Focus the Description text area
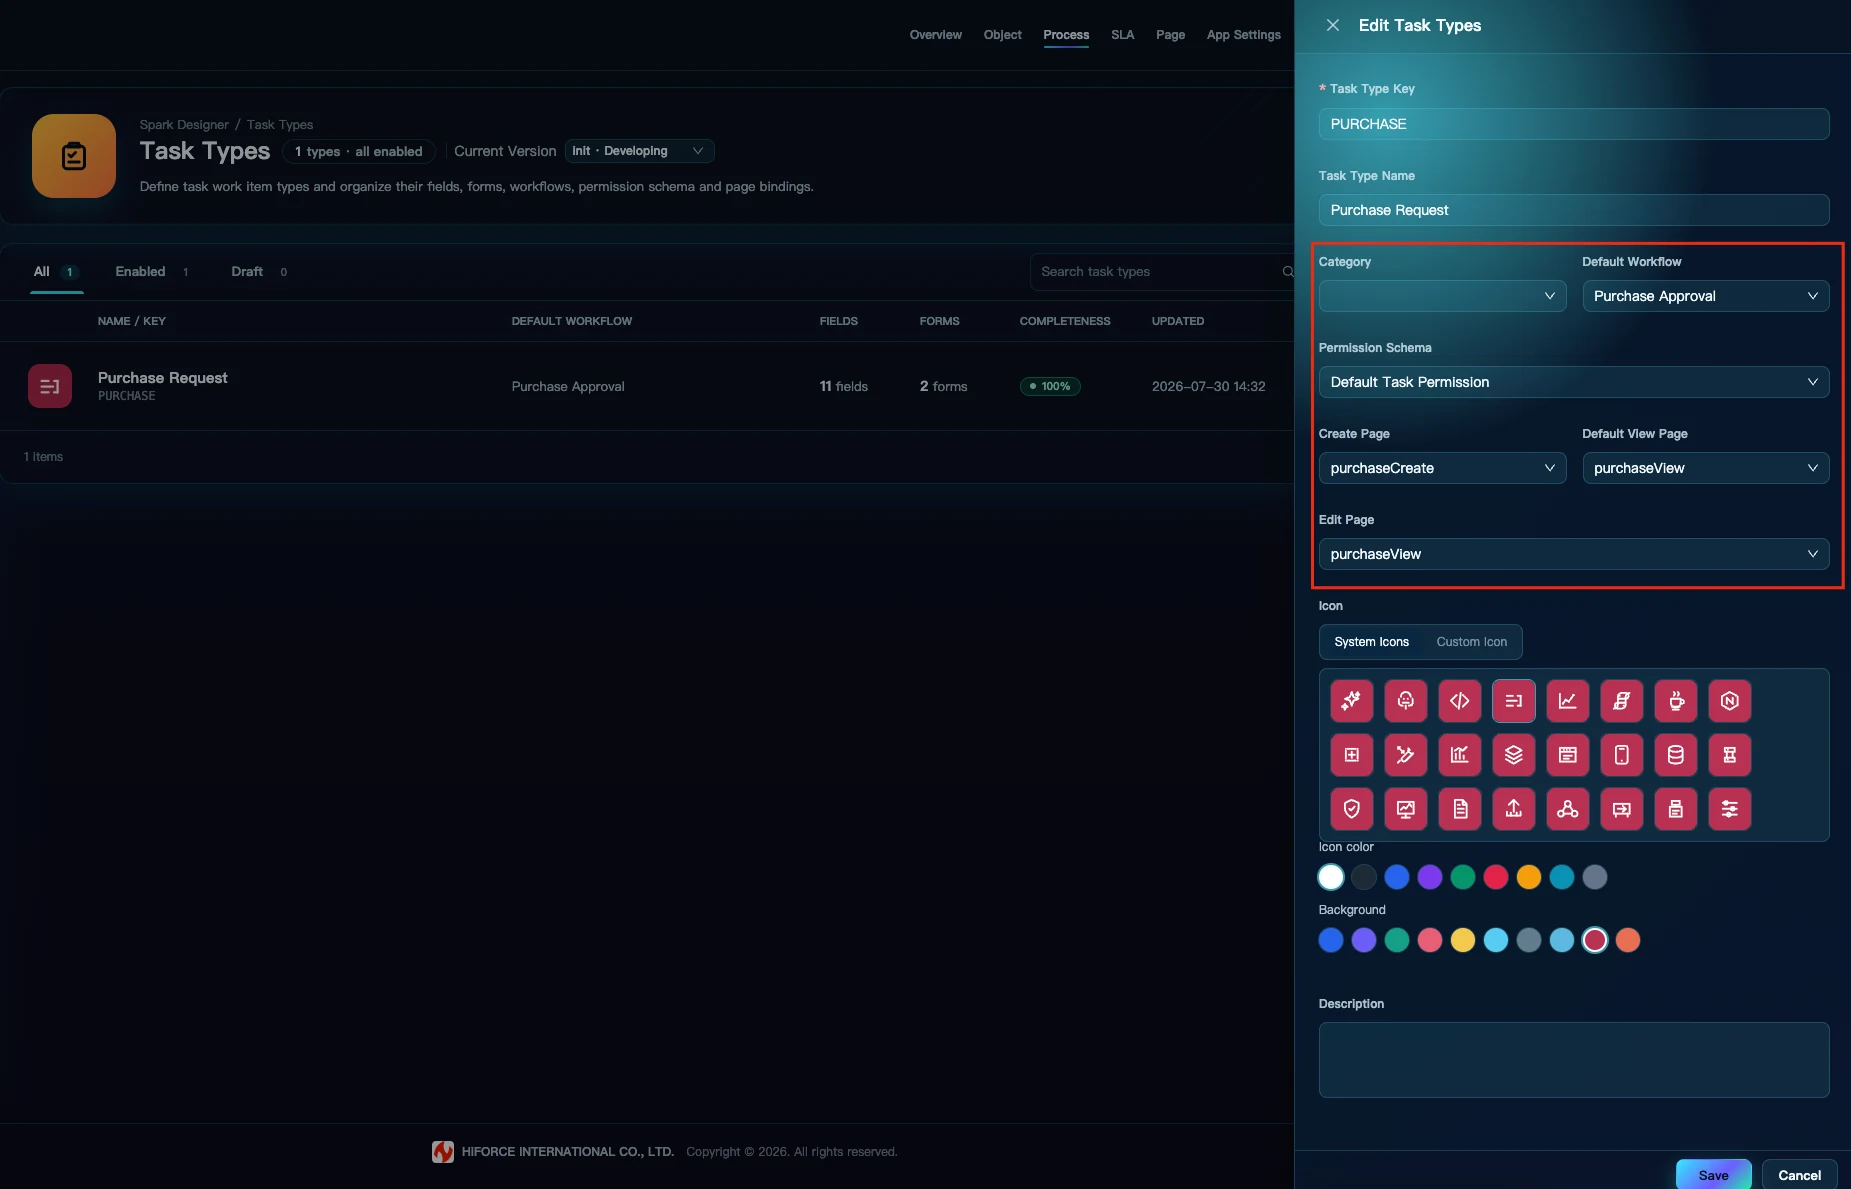Viewport: 1851px width, 1189px height. 1573,1060
